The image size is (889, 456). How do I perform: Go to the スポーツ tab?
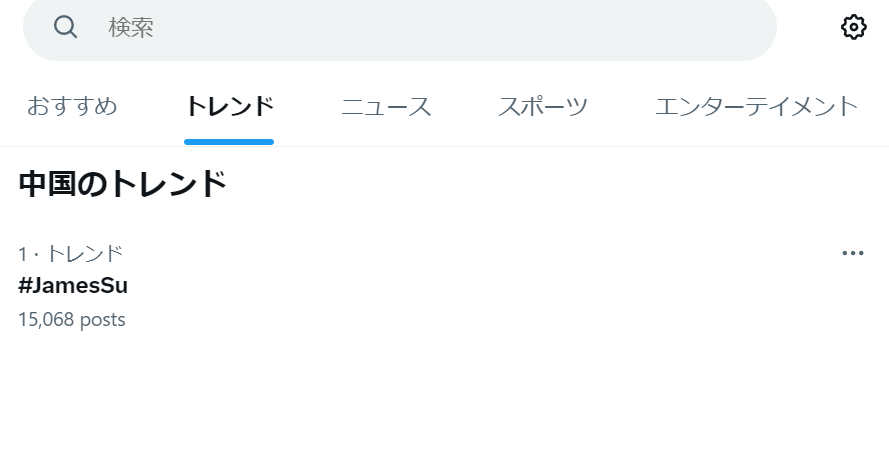[543, 106]
